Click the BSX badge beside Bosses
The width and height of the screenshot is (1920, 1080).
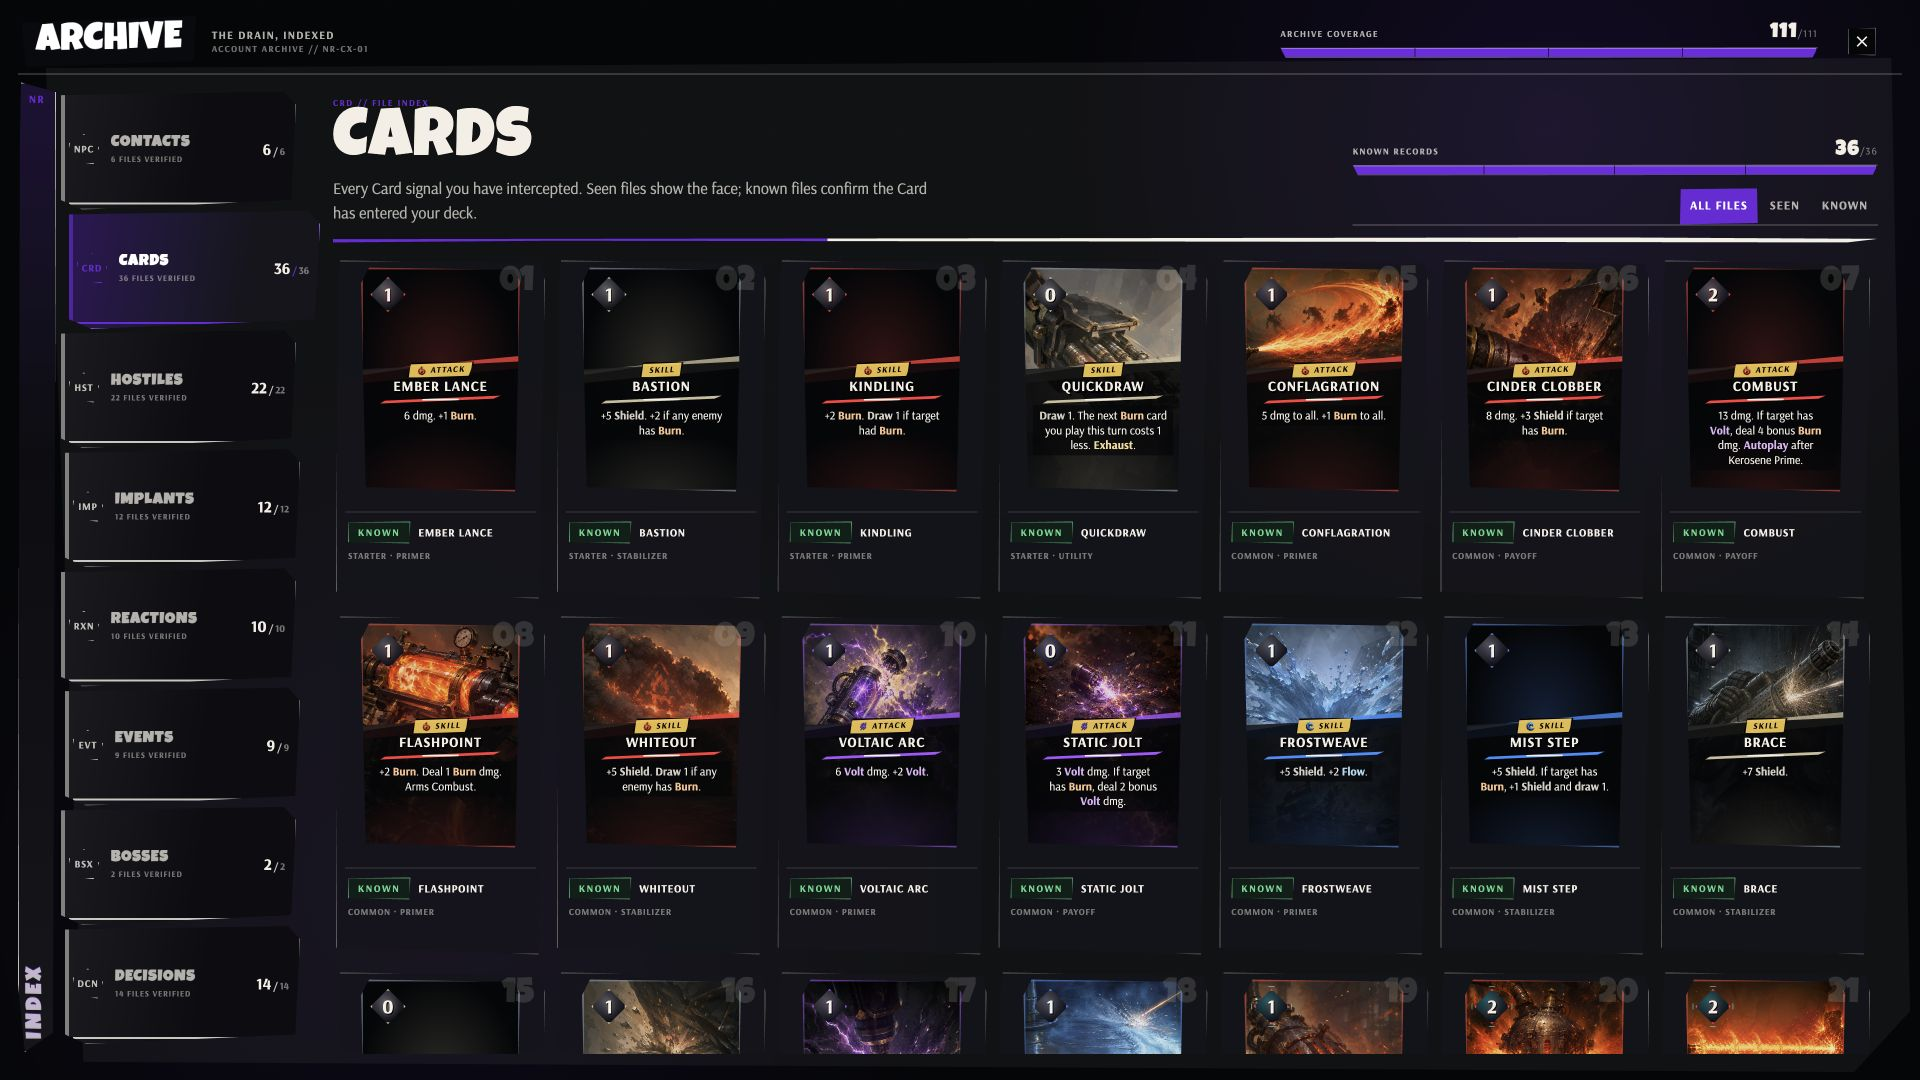84,864
